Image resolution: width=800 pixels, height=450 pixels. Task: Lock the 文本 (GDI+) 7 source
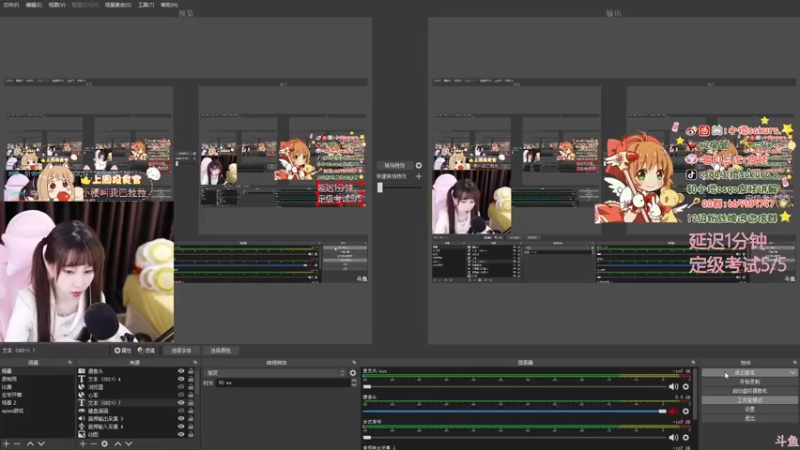tap(191, 403)
